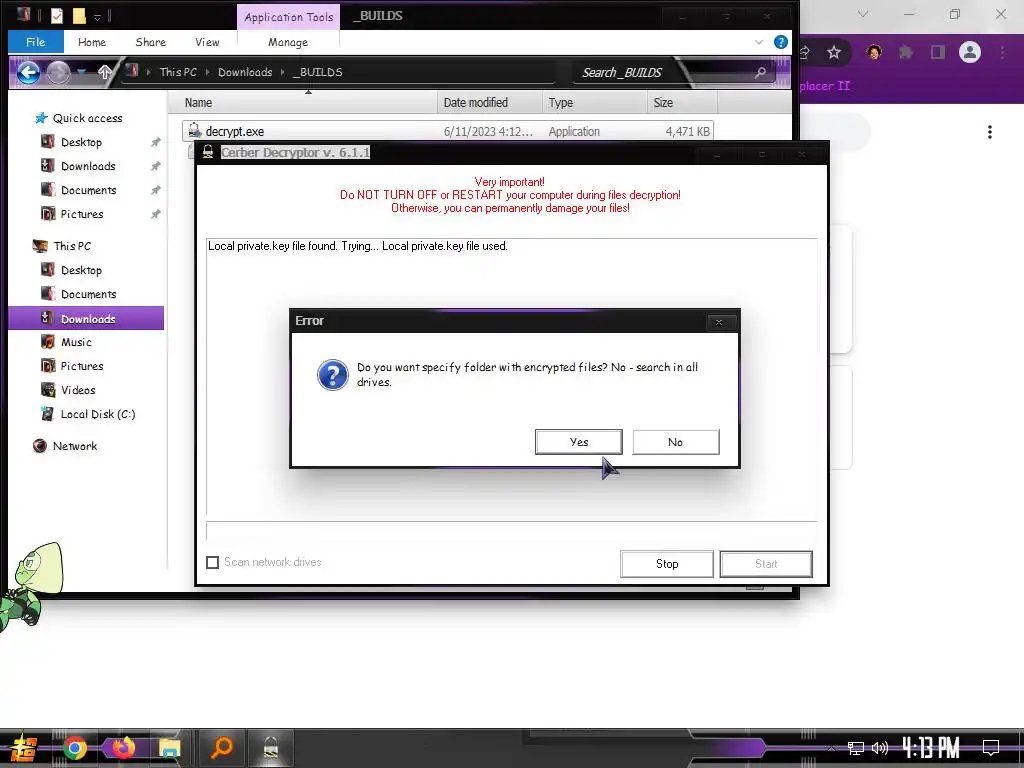This screenshot has width=1024, height=768.
Task: Click the Start button in Cerber Decryptor
Action: click(x=766, y=564)
